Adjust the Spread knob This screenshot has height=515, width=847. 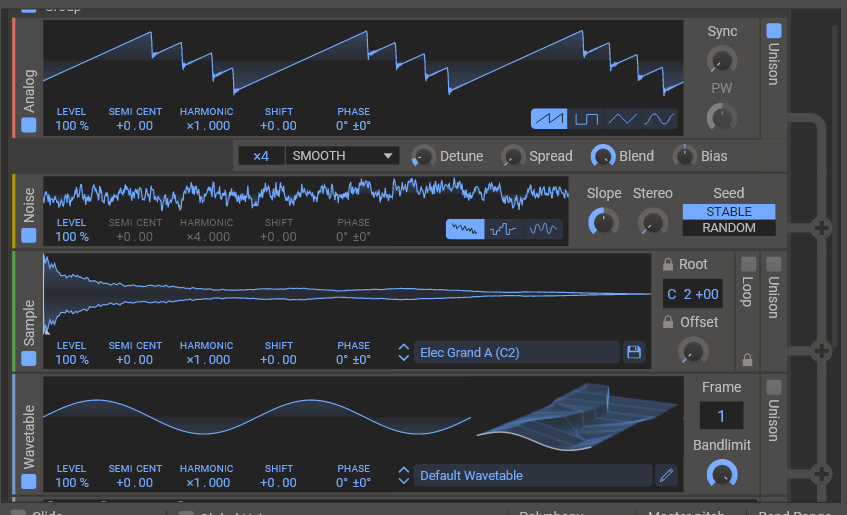point(513,156)
